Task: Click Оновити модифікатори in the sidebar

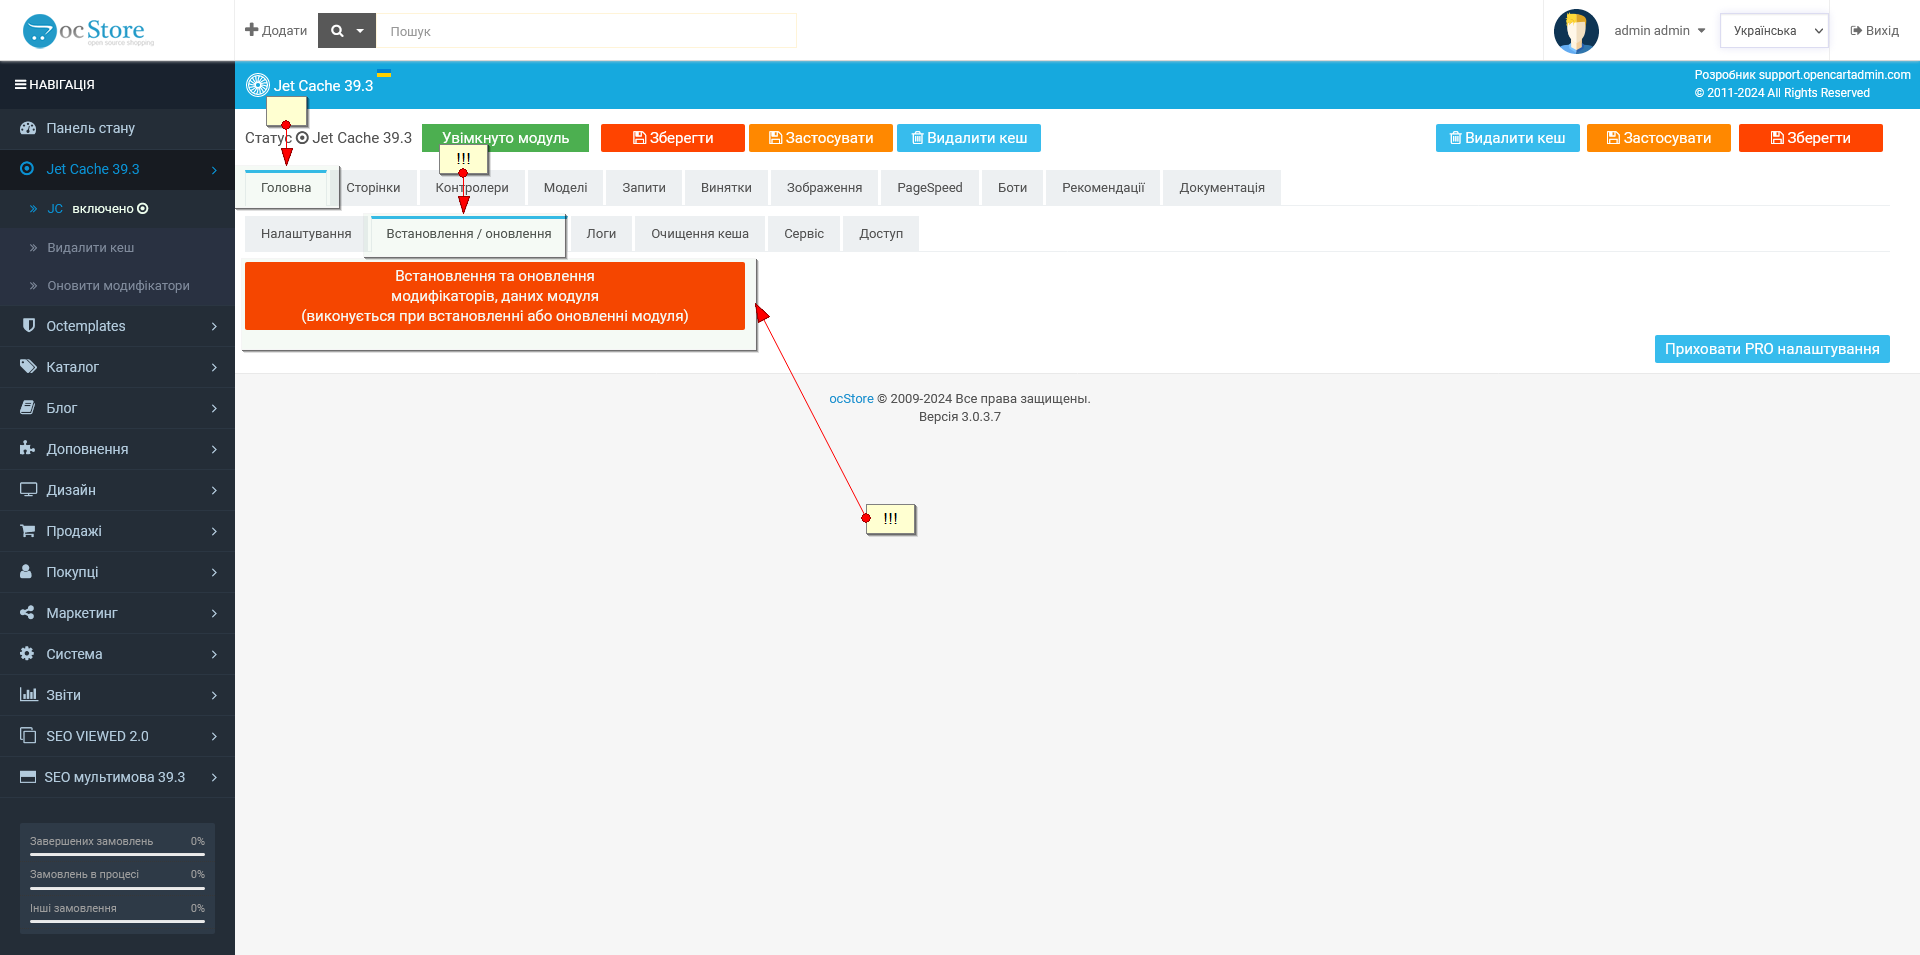Action: pos(118,286)
